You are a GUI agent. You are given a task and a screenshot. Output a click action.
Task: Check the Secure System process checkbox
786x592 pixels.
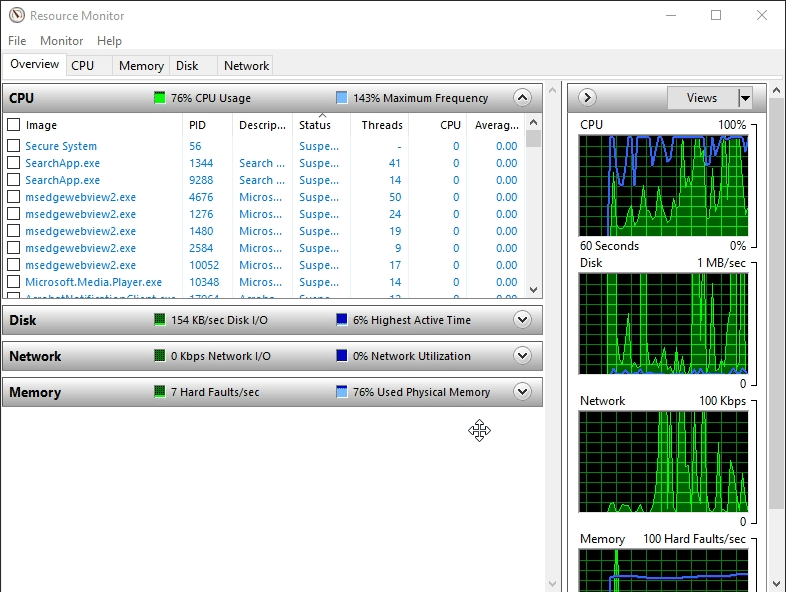[x=14, y=145]
